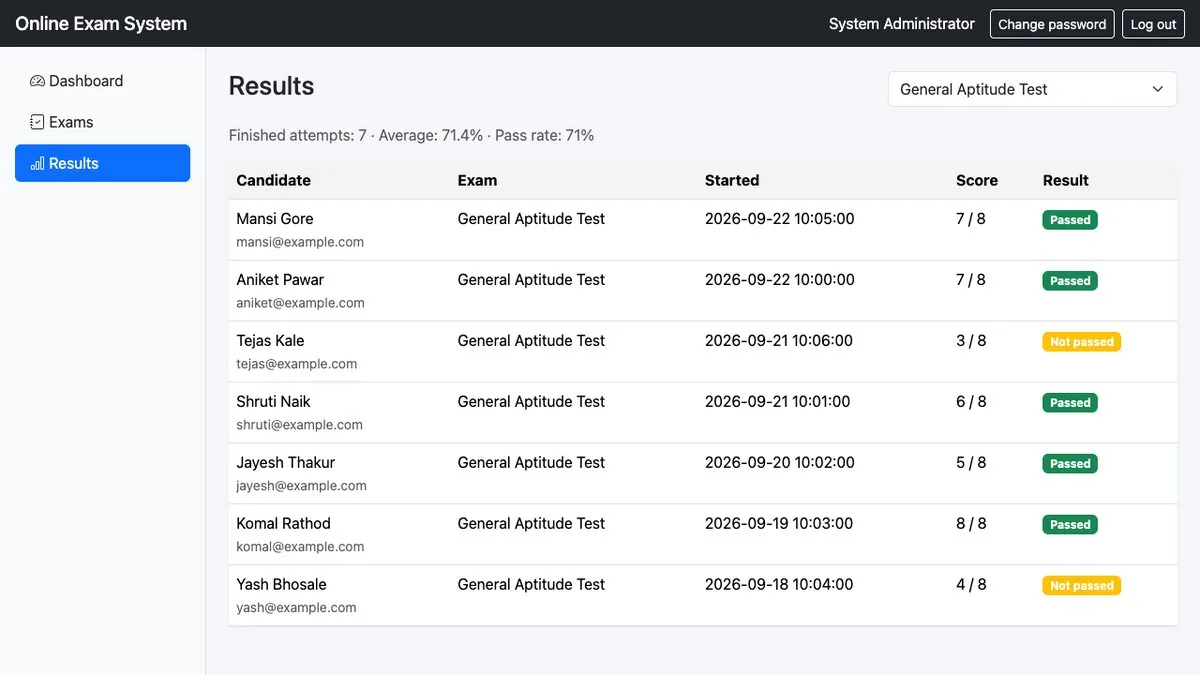Click start time 2026-09-20 10:02:00

[780, 463]
